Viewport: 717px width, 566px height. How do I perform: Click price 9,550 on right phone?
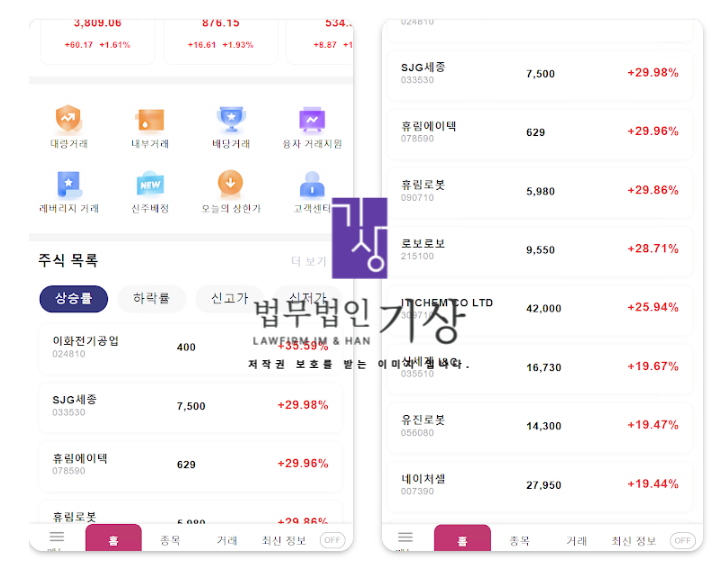(540, 250)
